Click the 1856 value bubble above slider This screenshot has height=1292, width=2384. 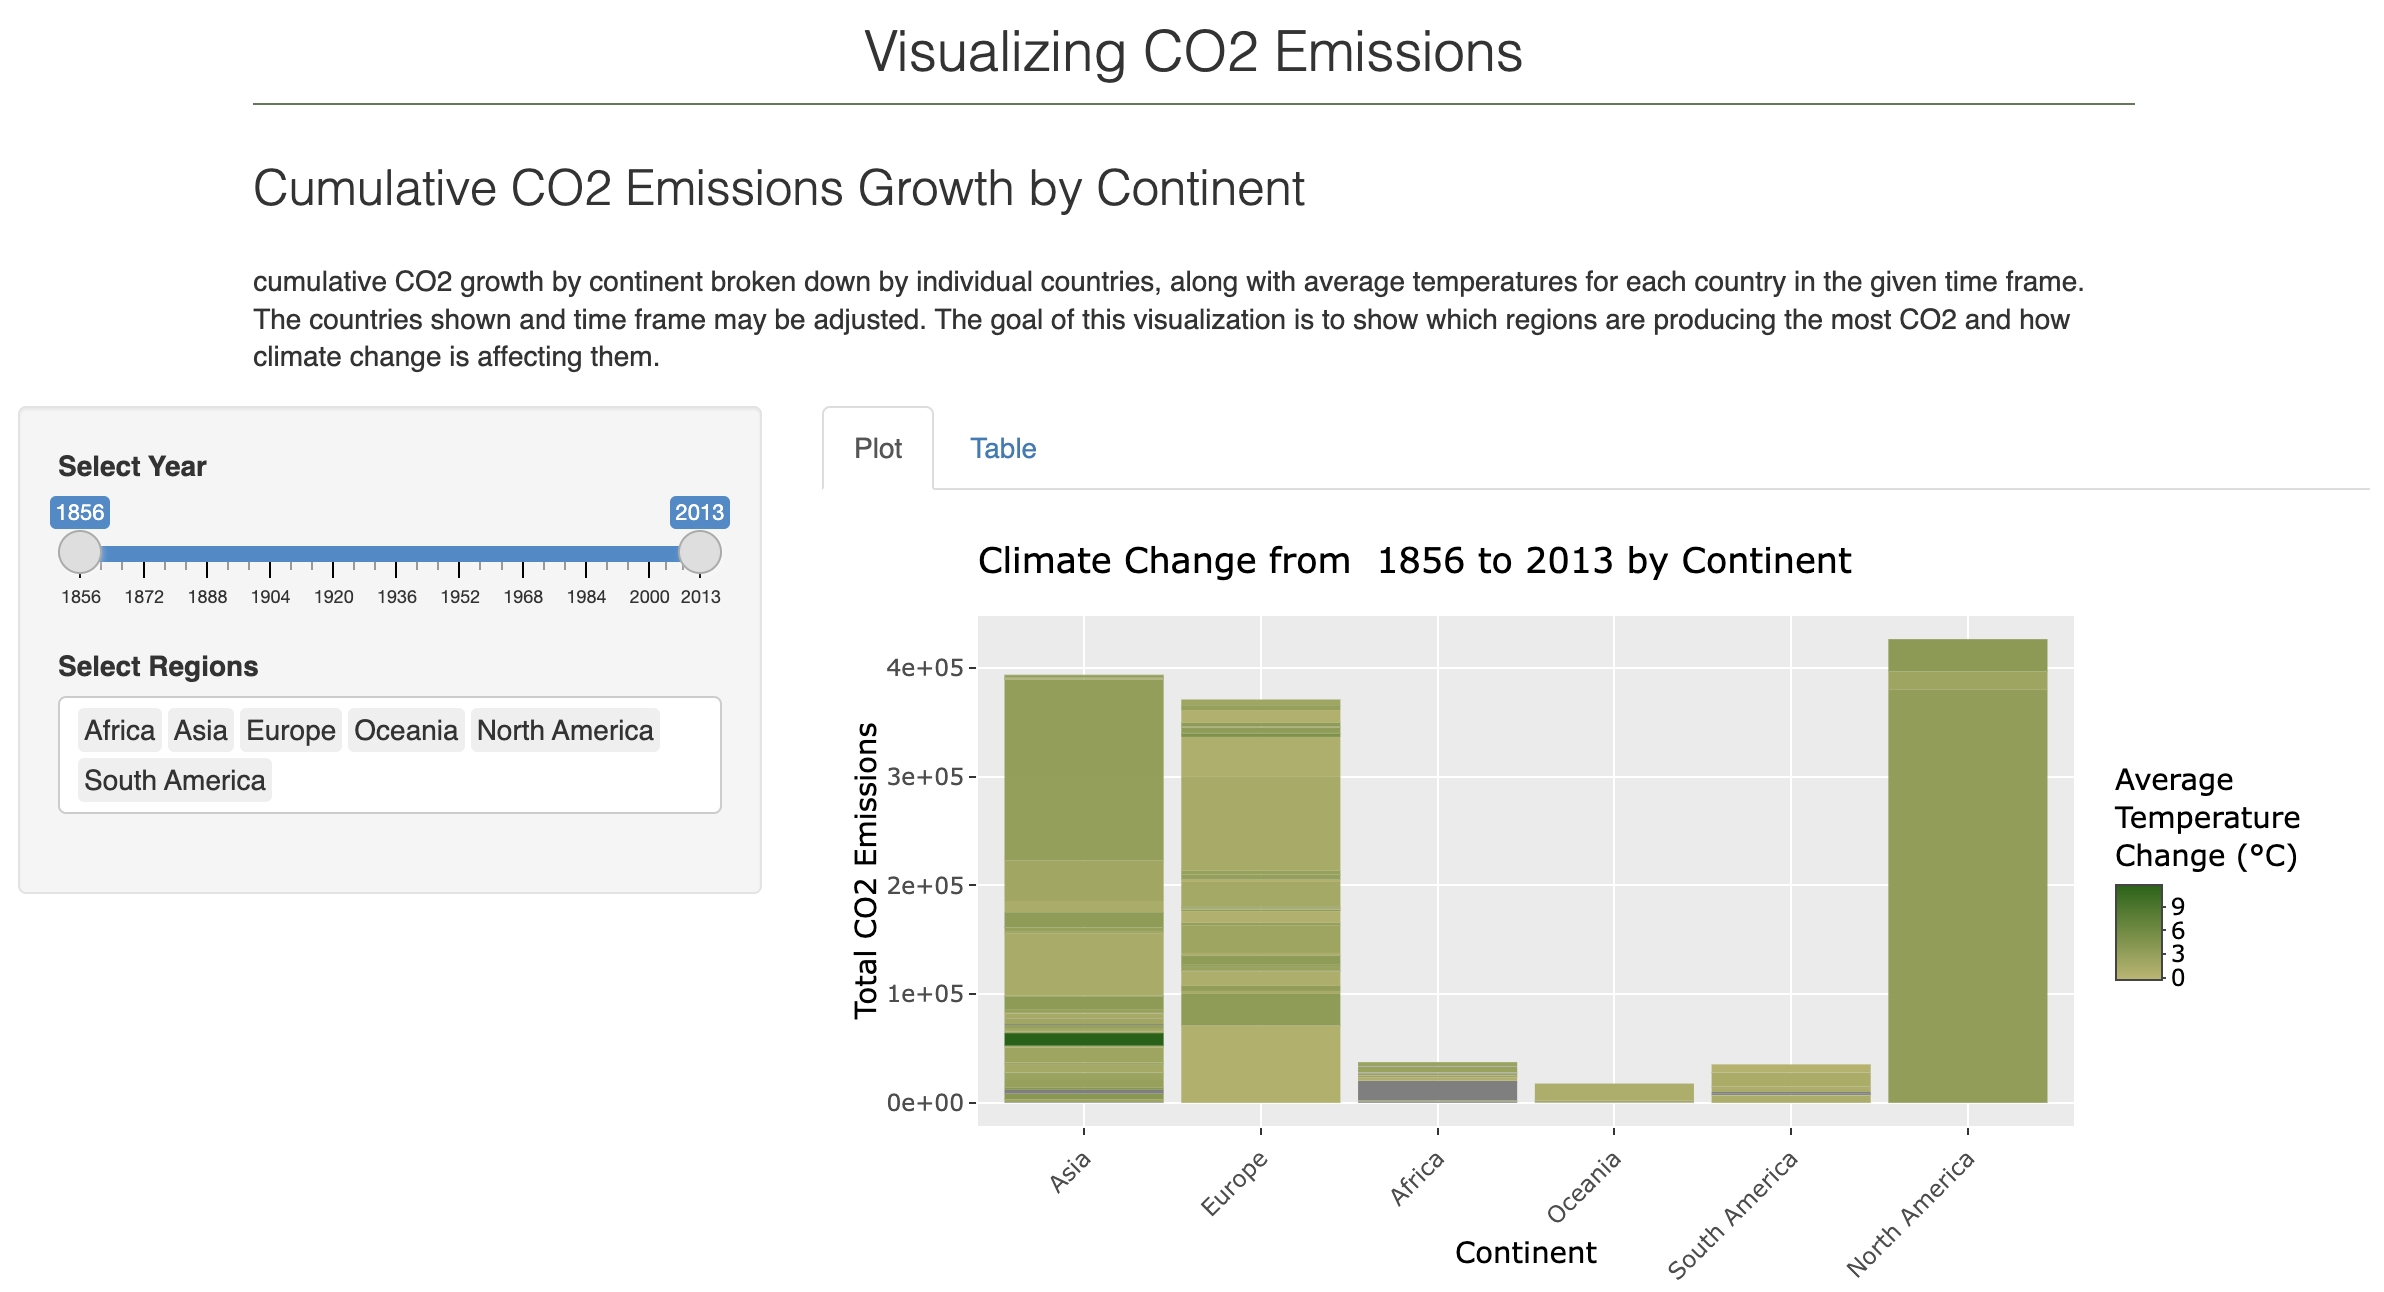pos(80,513)
